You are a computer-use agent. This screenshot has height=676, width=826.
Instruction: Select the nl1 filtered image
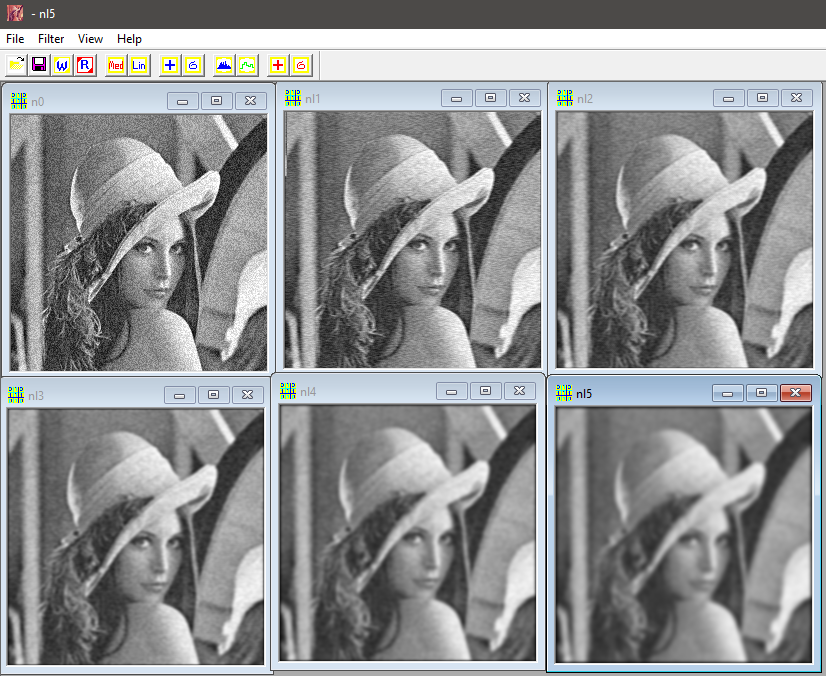tap(412, 239)
